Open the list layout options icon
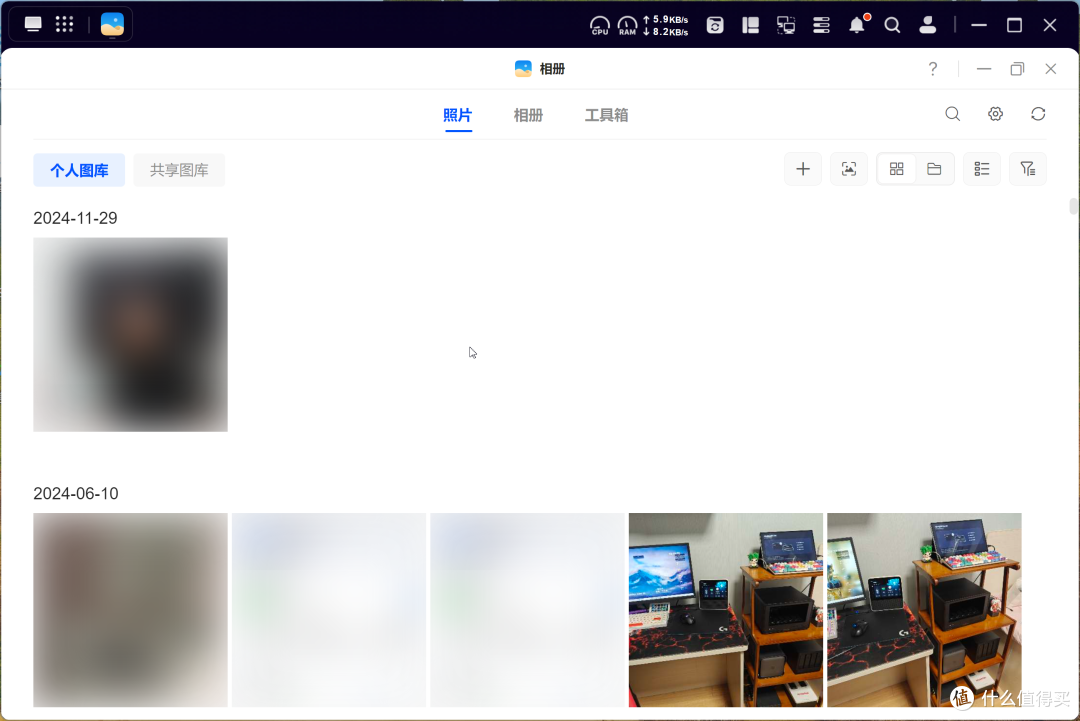The height and width of the screenshot is (721, 1080). tap(982, 169)
